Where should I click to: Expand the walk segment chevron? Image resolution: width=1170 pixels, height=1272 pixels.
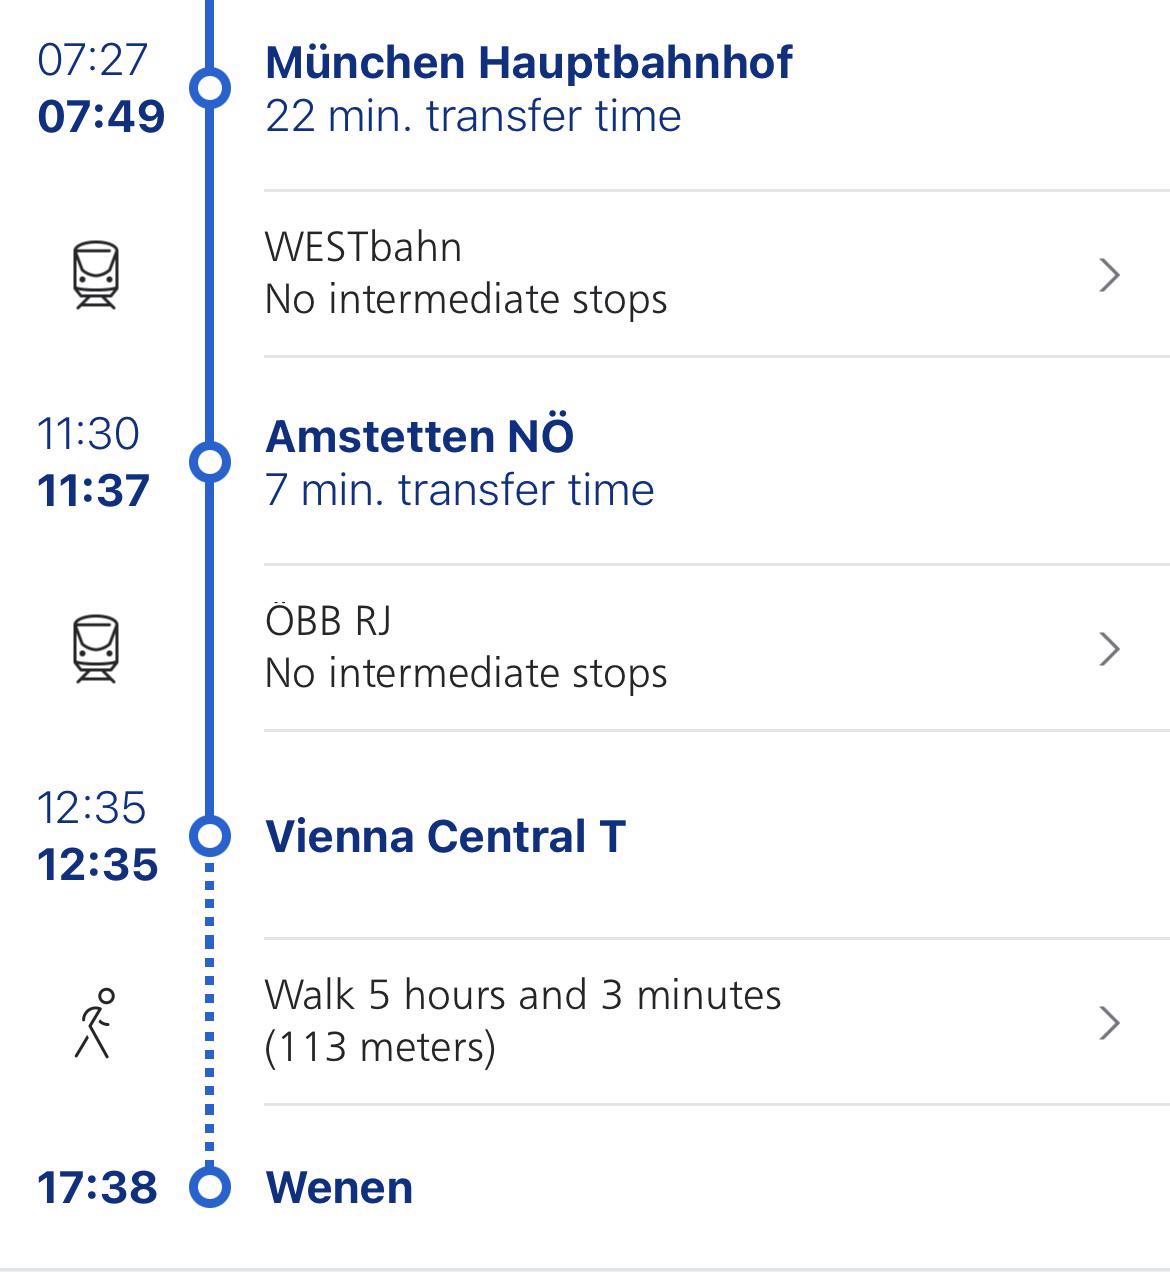[1108, 1022]
